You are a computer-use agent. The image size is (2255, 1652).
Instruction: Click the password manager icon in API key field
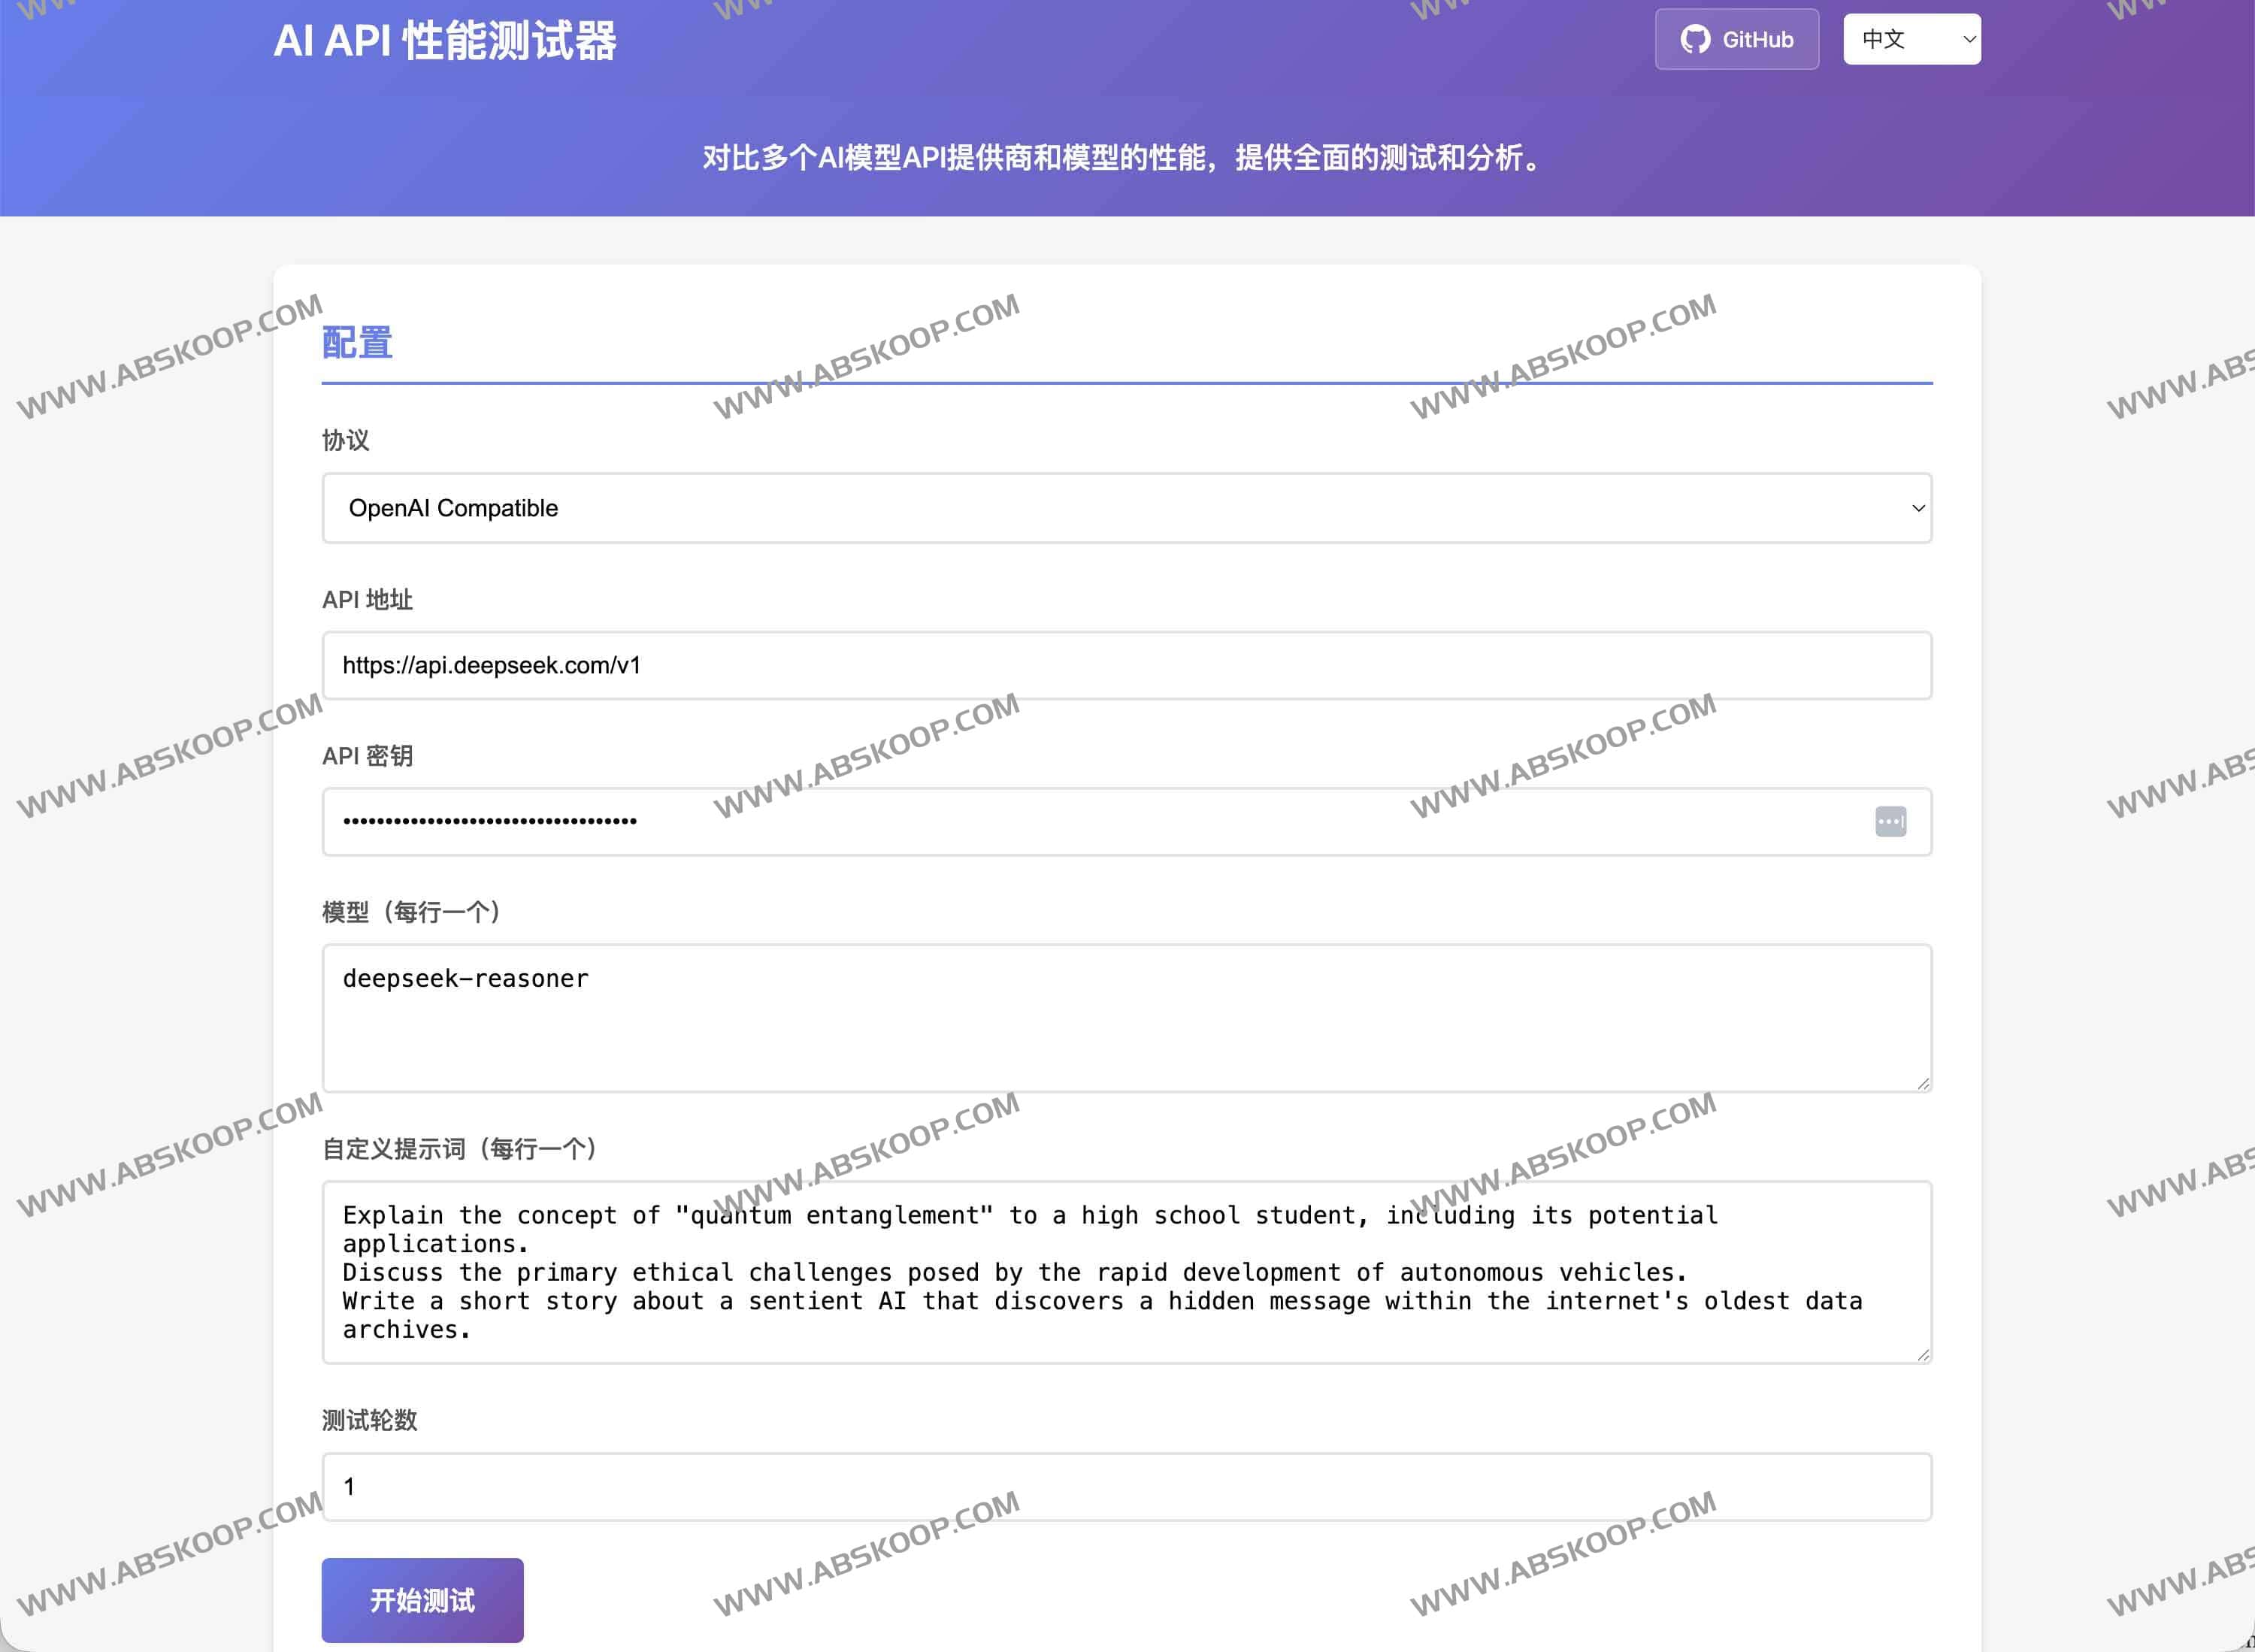pyautogui.click(x=1890, y=822)
